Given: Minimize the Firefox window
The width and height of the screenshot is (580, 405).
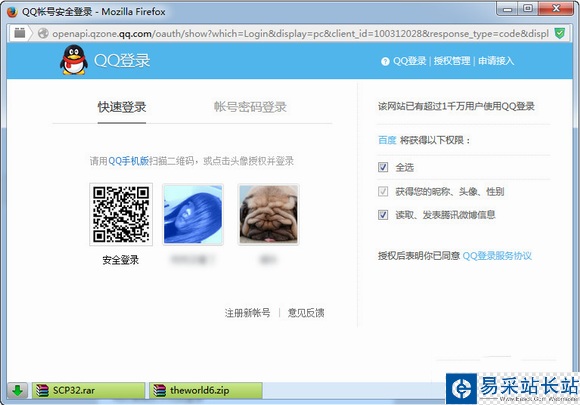Looking at the screenshot, I should [x=507, y=9].
